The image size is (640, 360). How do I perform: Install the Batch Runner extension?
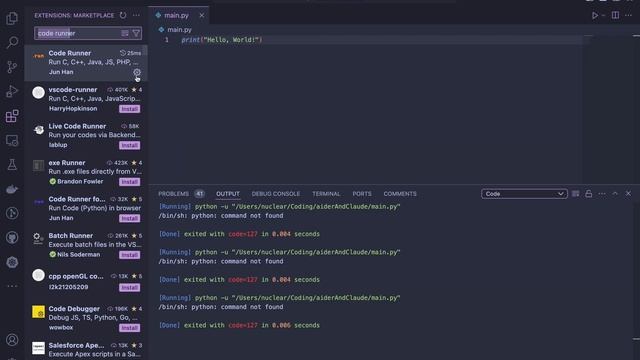[130, 255]
